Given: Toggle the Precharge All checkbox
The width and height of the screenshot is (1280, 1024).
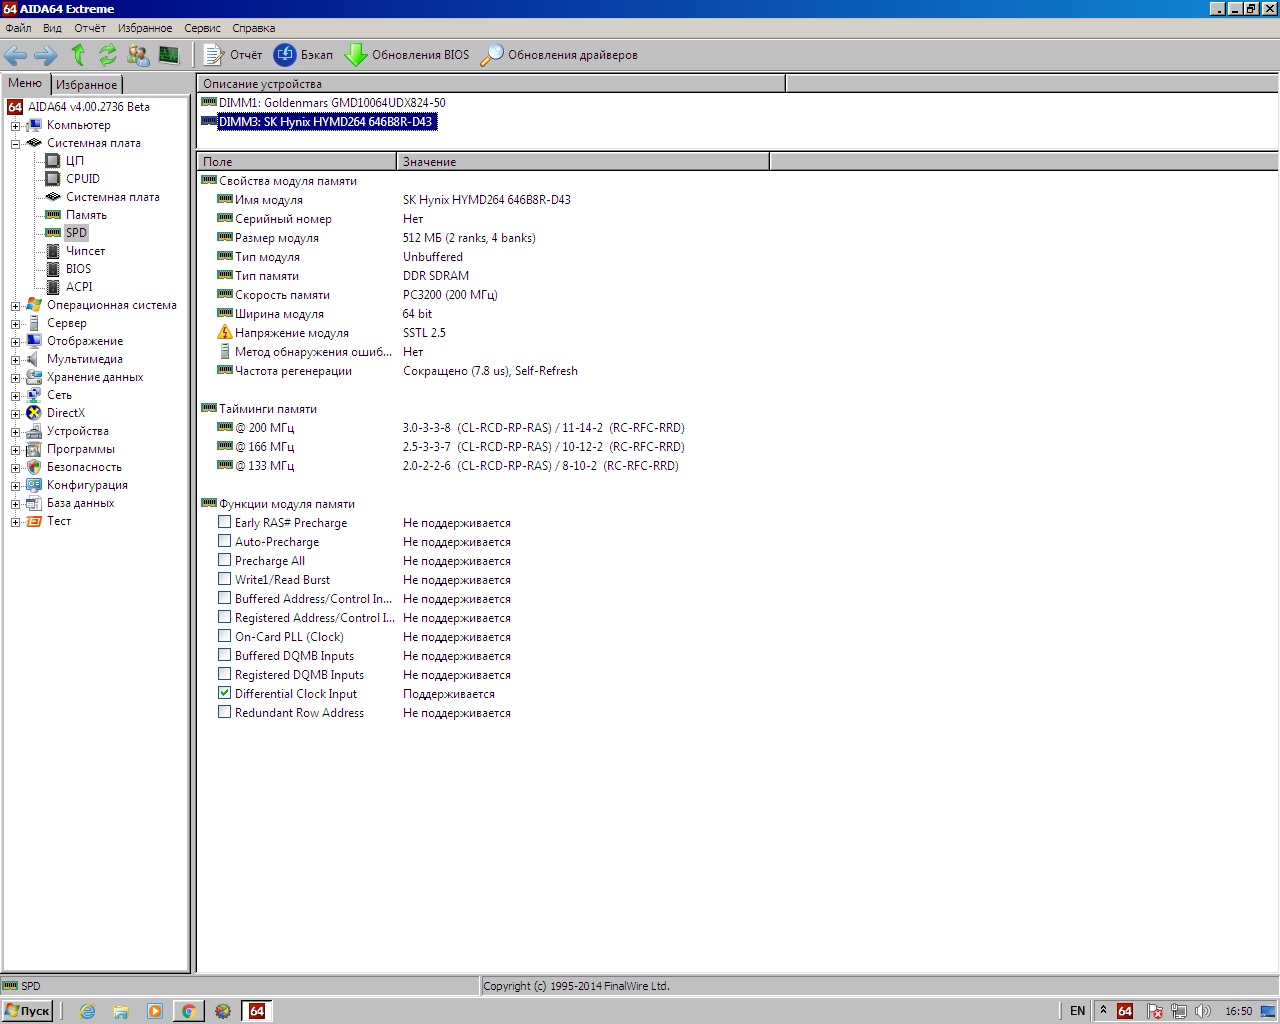Looking at the screenshot, I should point(225,560).
